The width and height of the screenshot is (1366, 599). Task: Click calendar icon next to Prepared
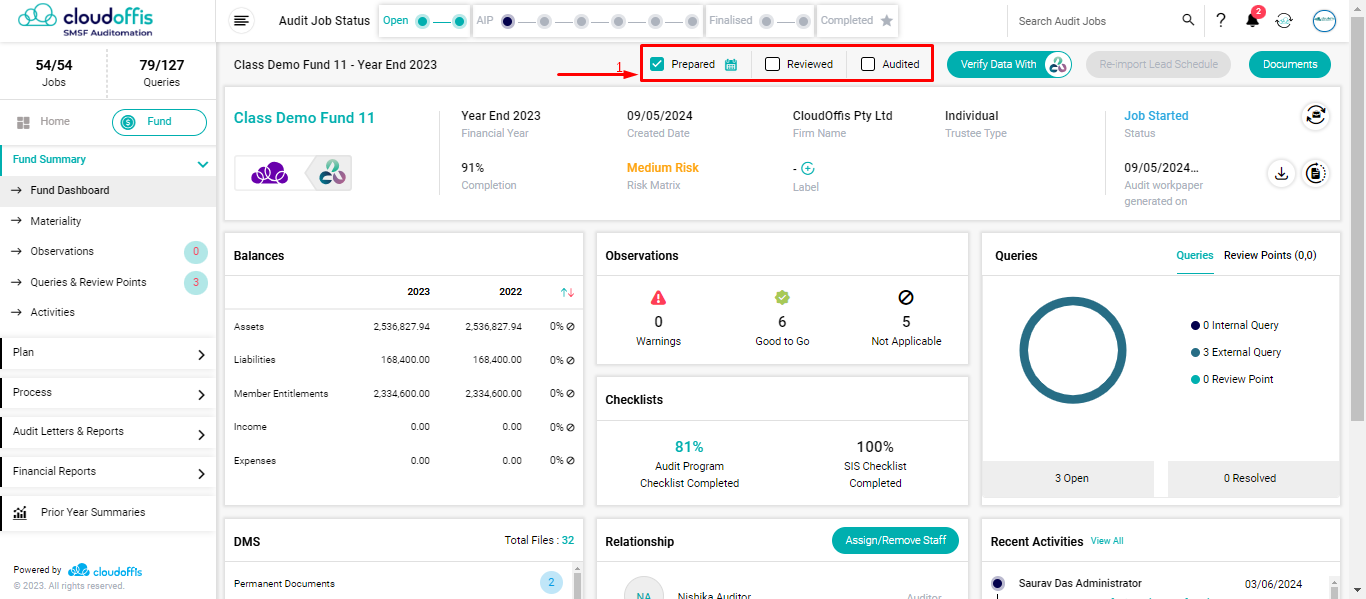point(731,64)
